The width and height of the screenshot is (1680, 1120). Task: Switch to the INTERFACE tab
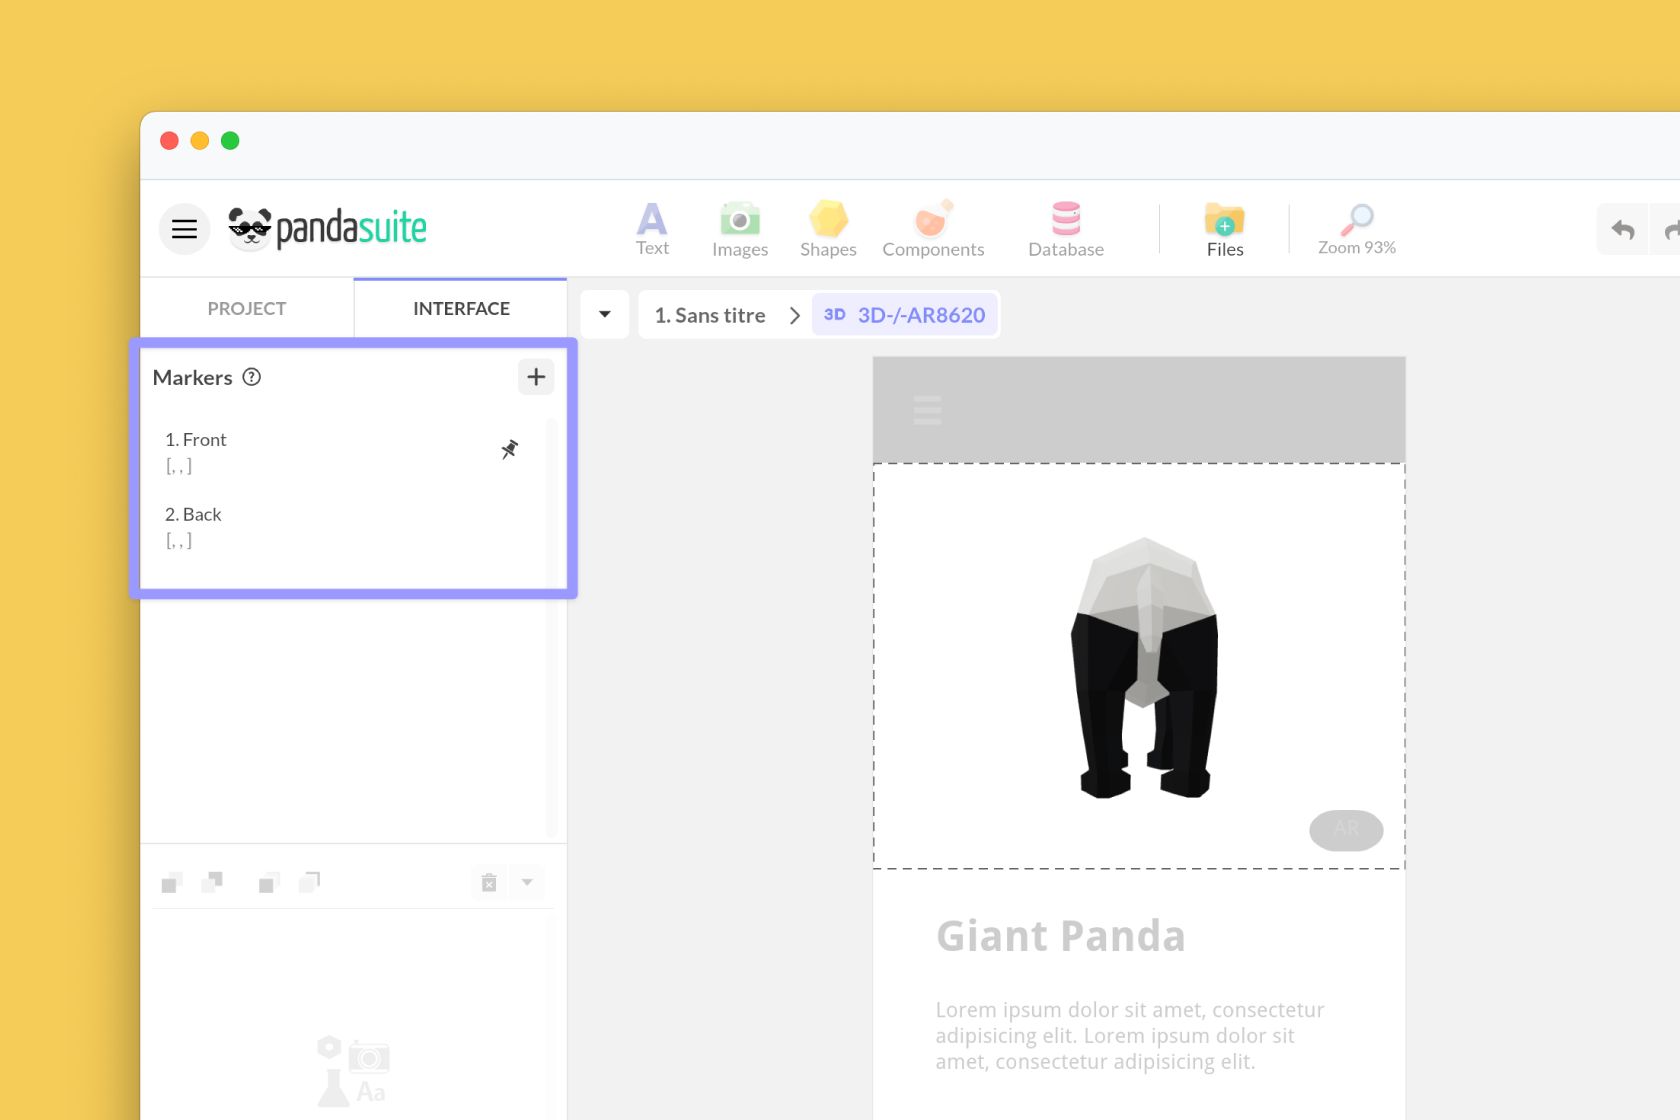[x=461, y=309]
